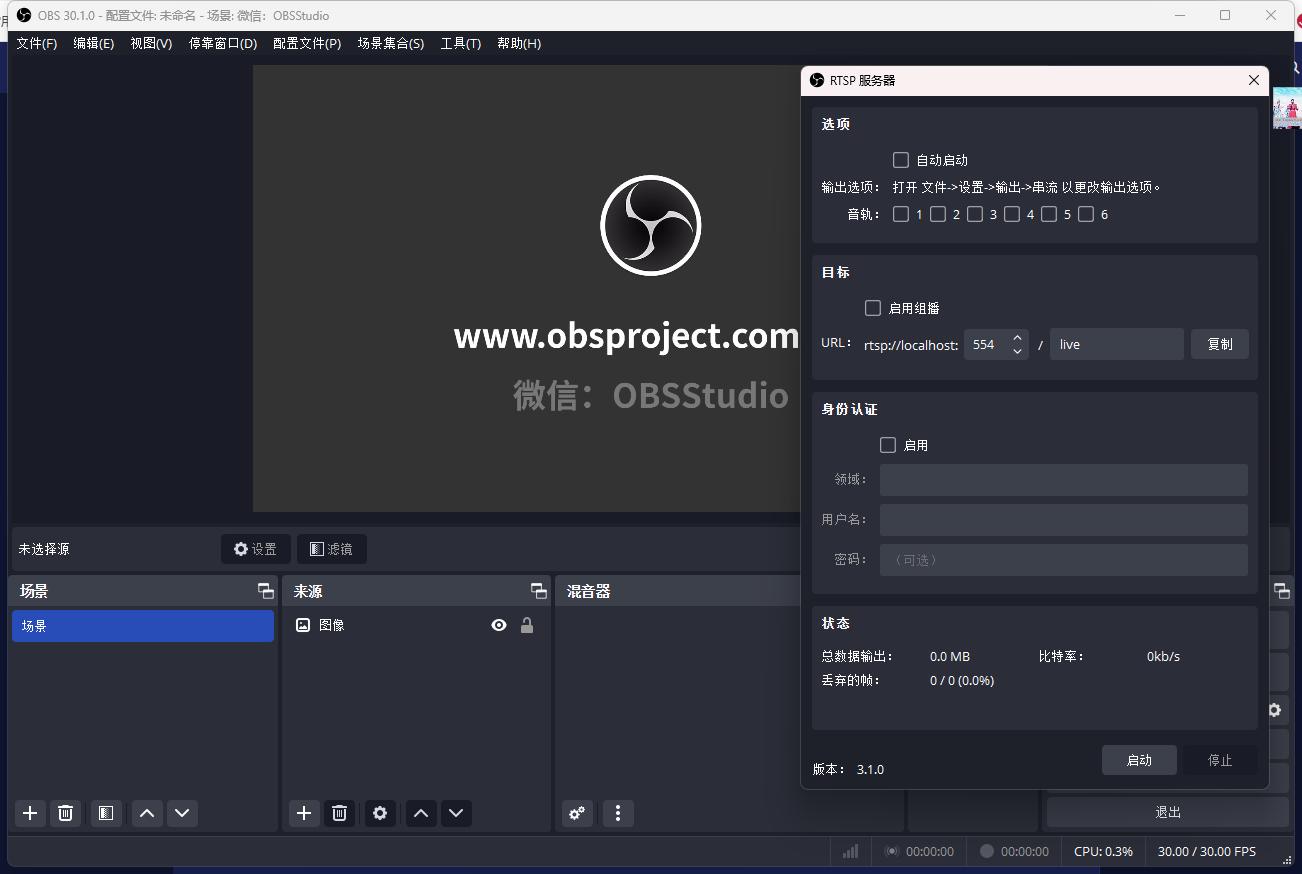Open the 视图 menu
1302x874 pixels.
click(150, 43)
